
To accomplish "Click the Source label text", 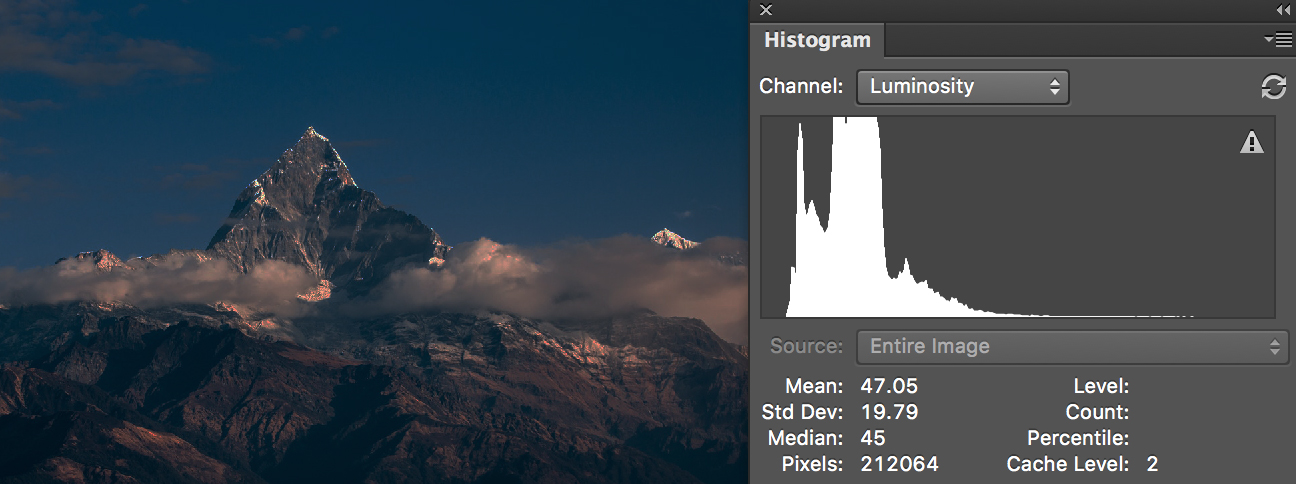I will tap(808, 347).
